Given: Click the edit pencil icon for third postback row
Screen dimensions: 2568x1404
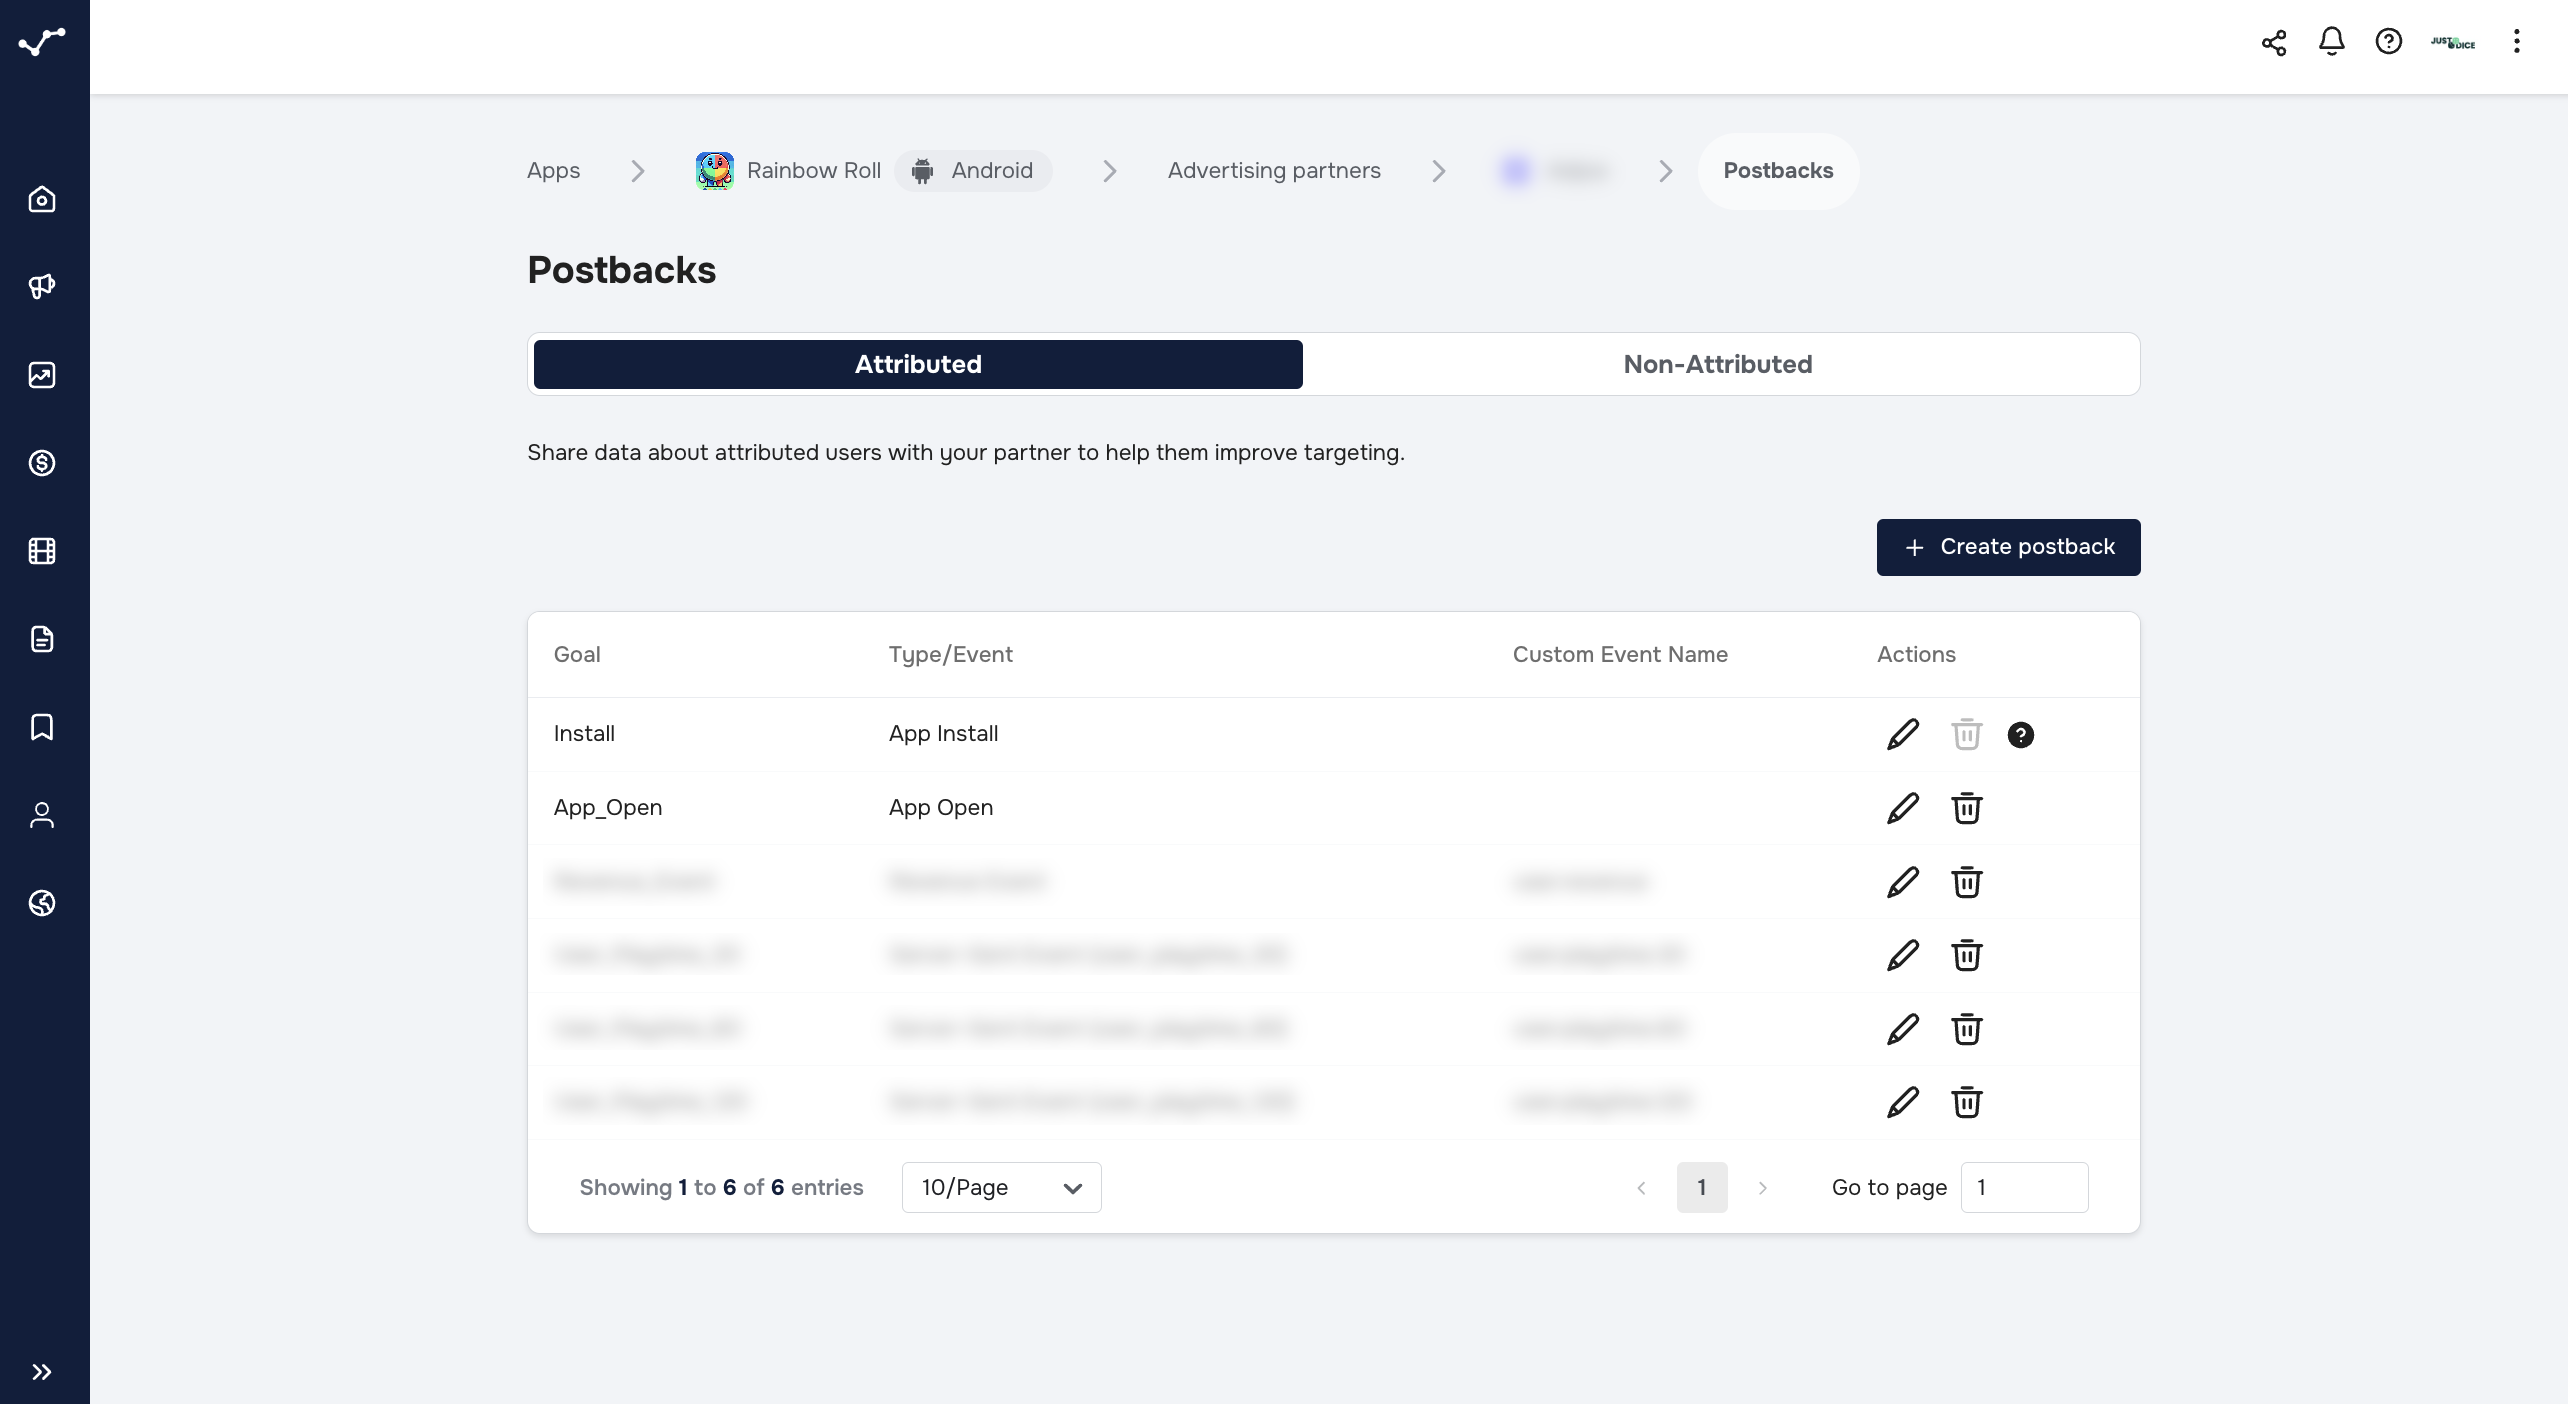Looking at the screenshot, I should coord(1903,882).
